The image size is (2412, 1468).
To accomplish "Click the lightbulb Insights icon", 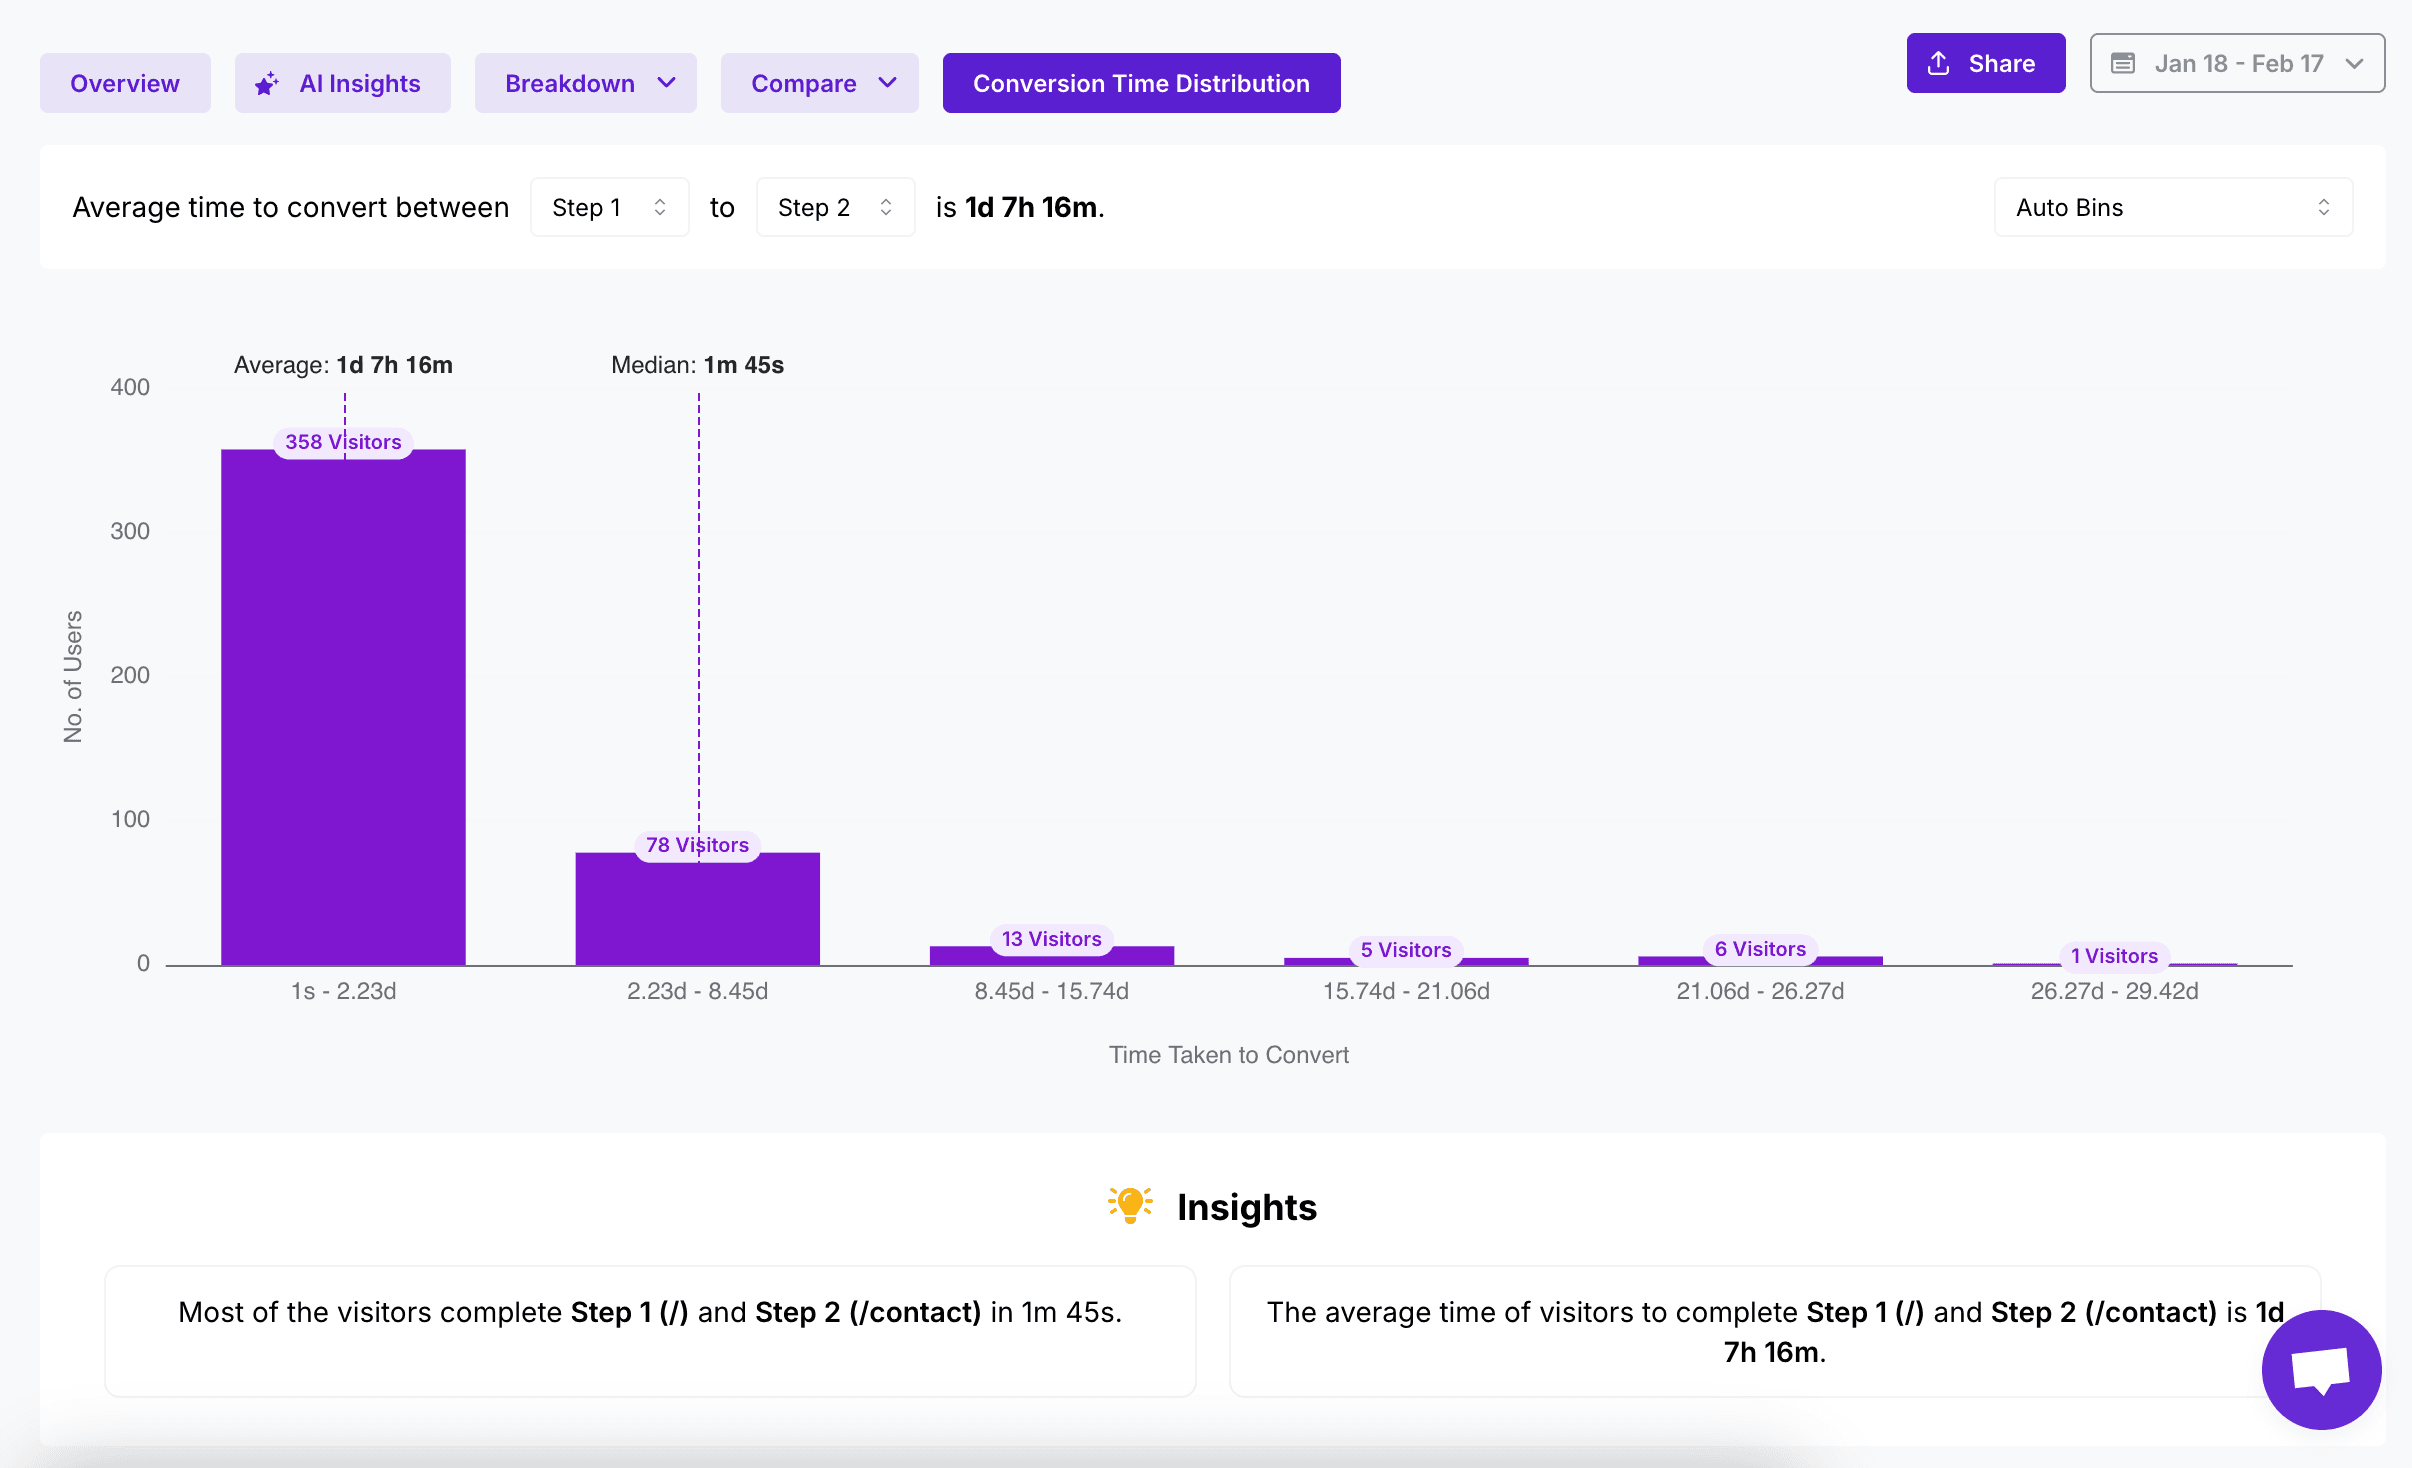I will 1128,1206.
